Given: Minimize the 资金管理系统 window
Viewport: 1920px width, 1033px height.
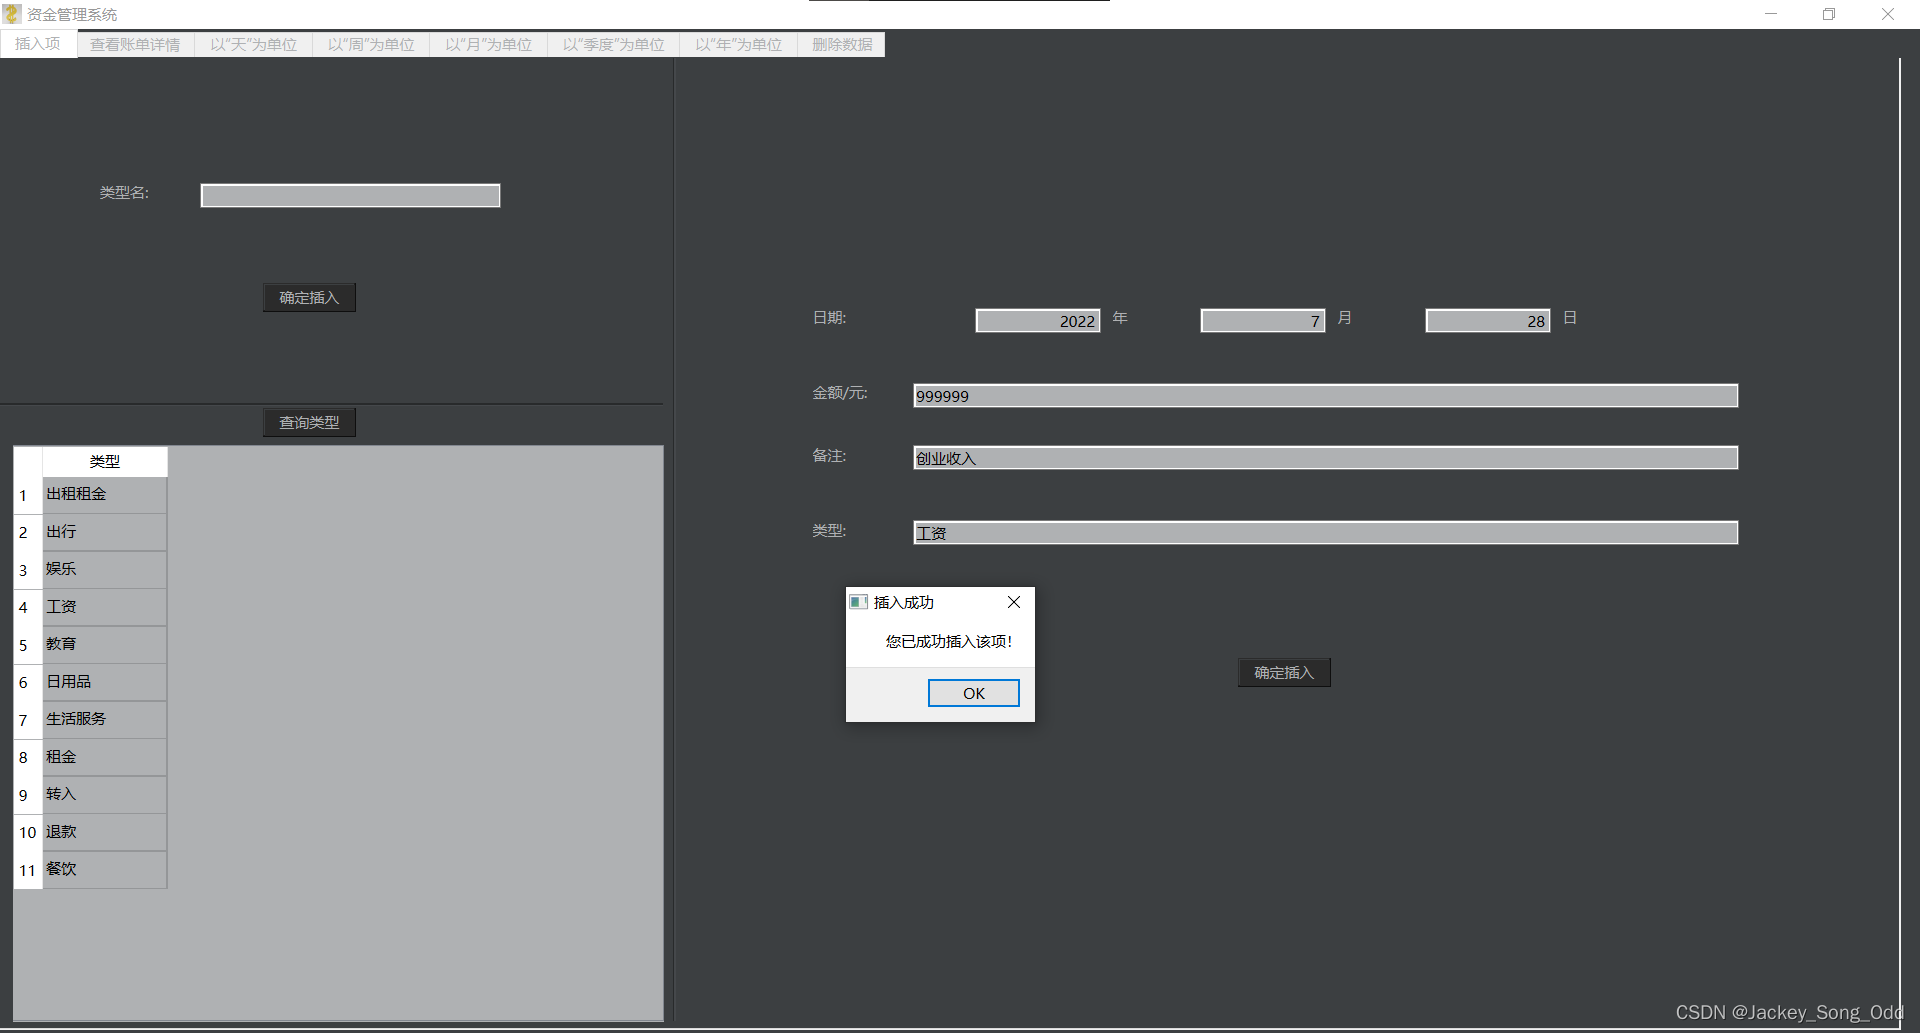Looking at the screenshot, I should 1771,14.
